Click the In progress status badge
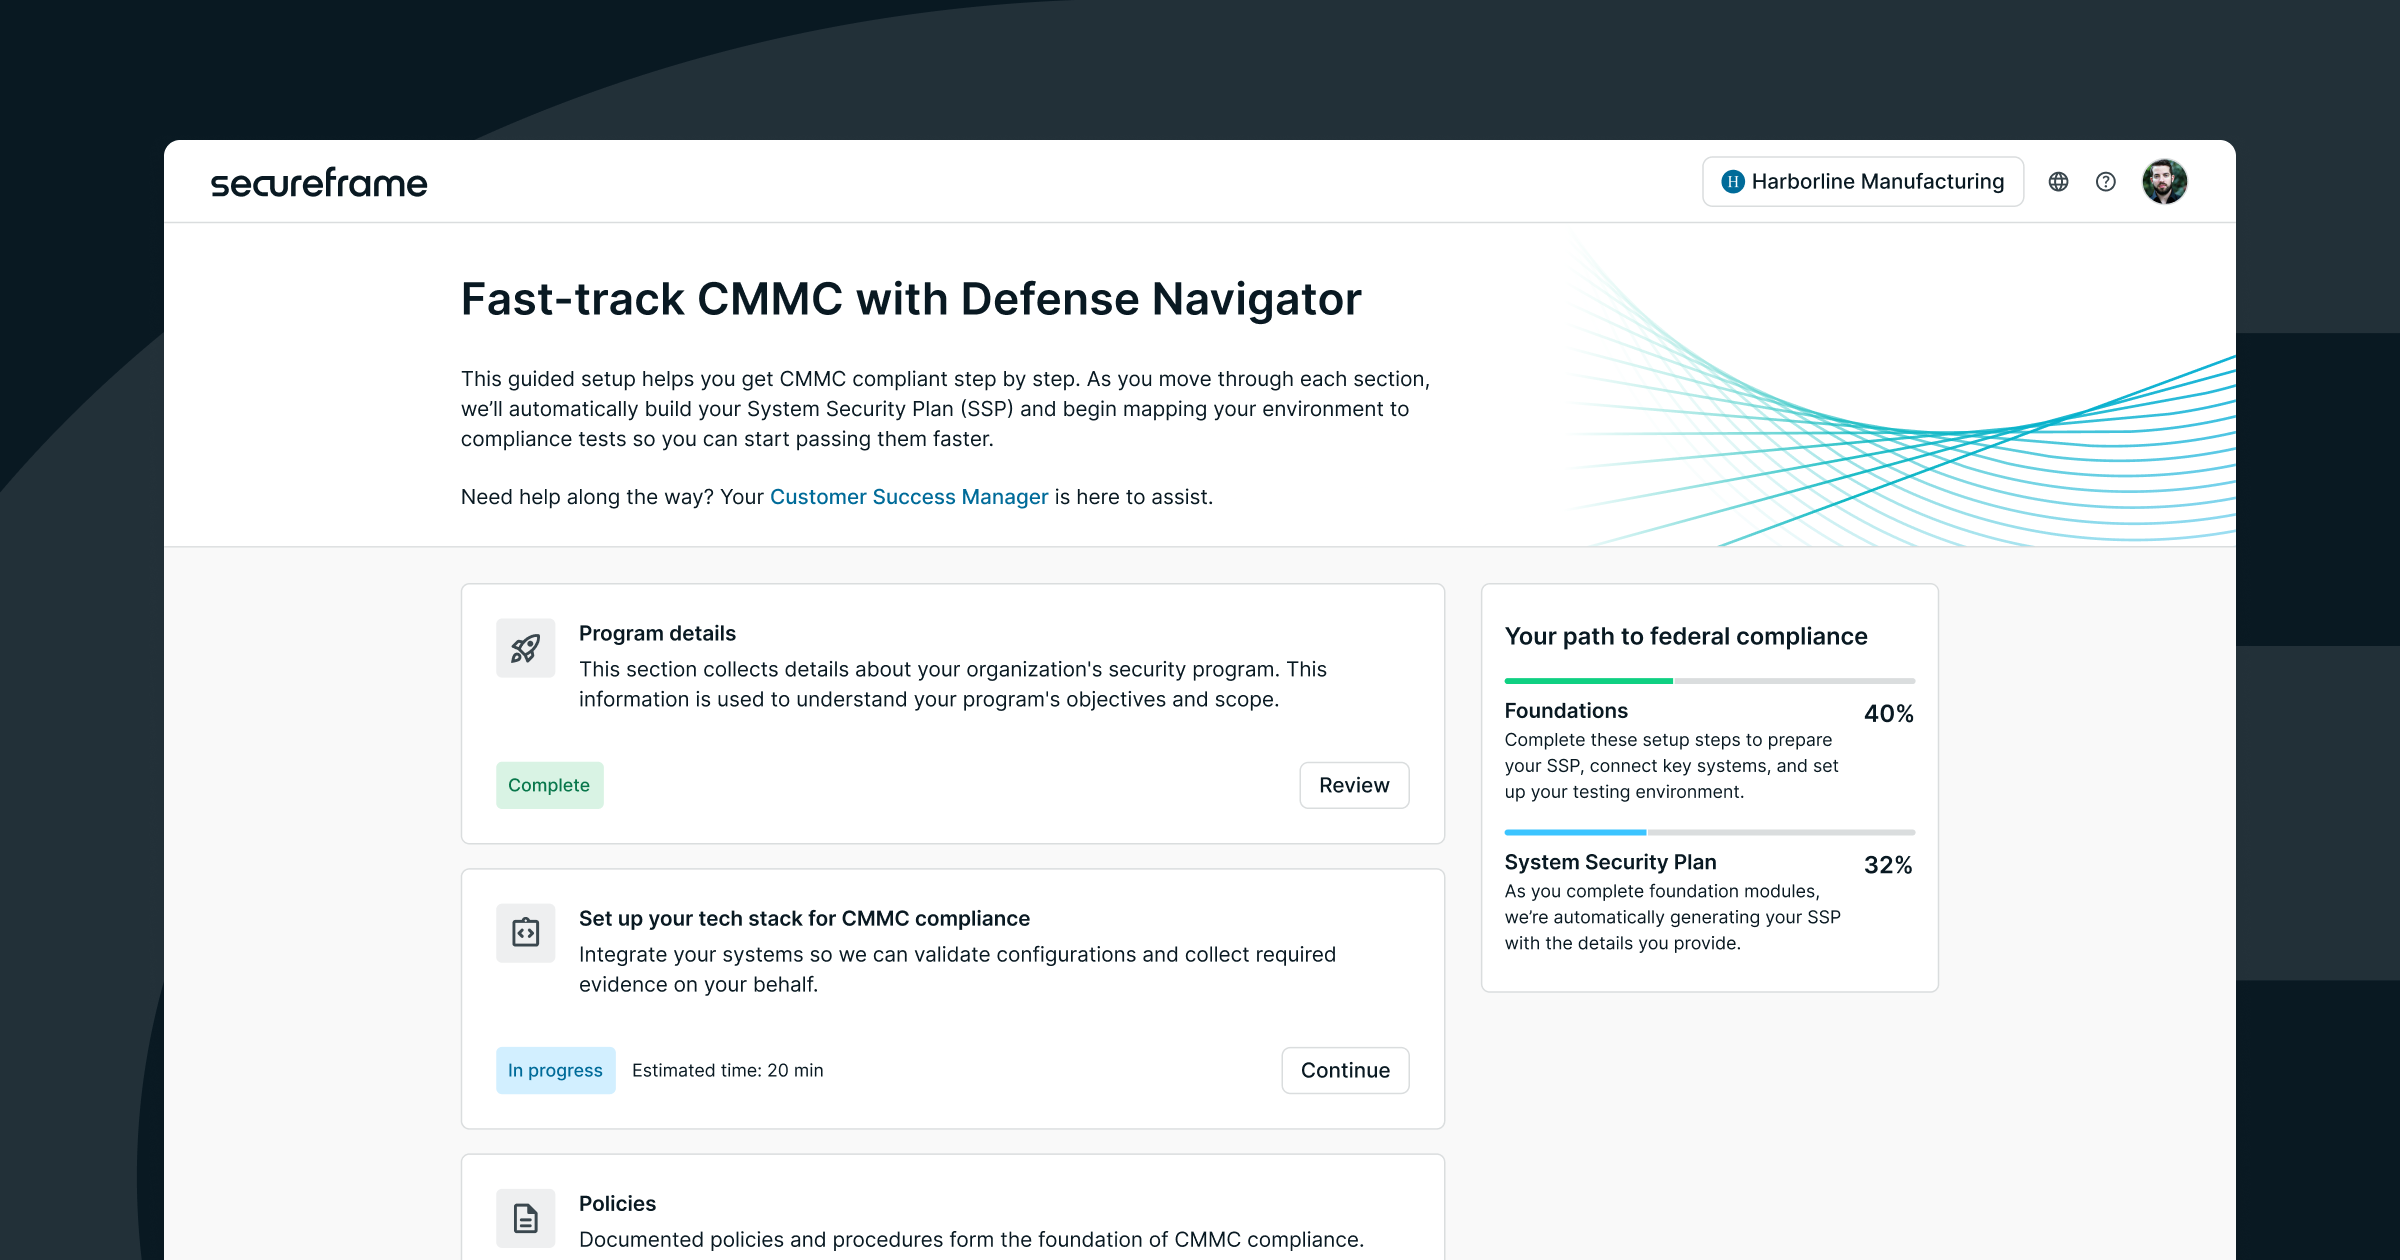The image size is (2400, 1260). point(555,1070)
